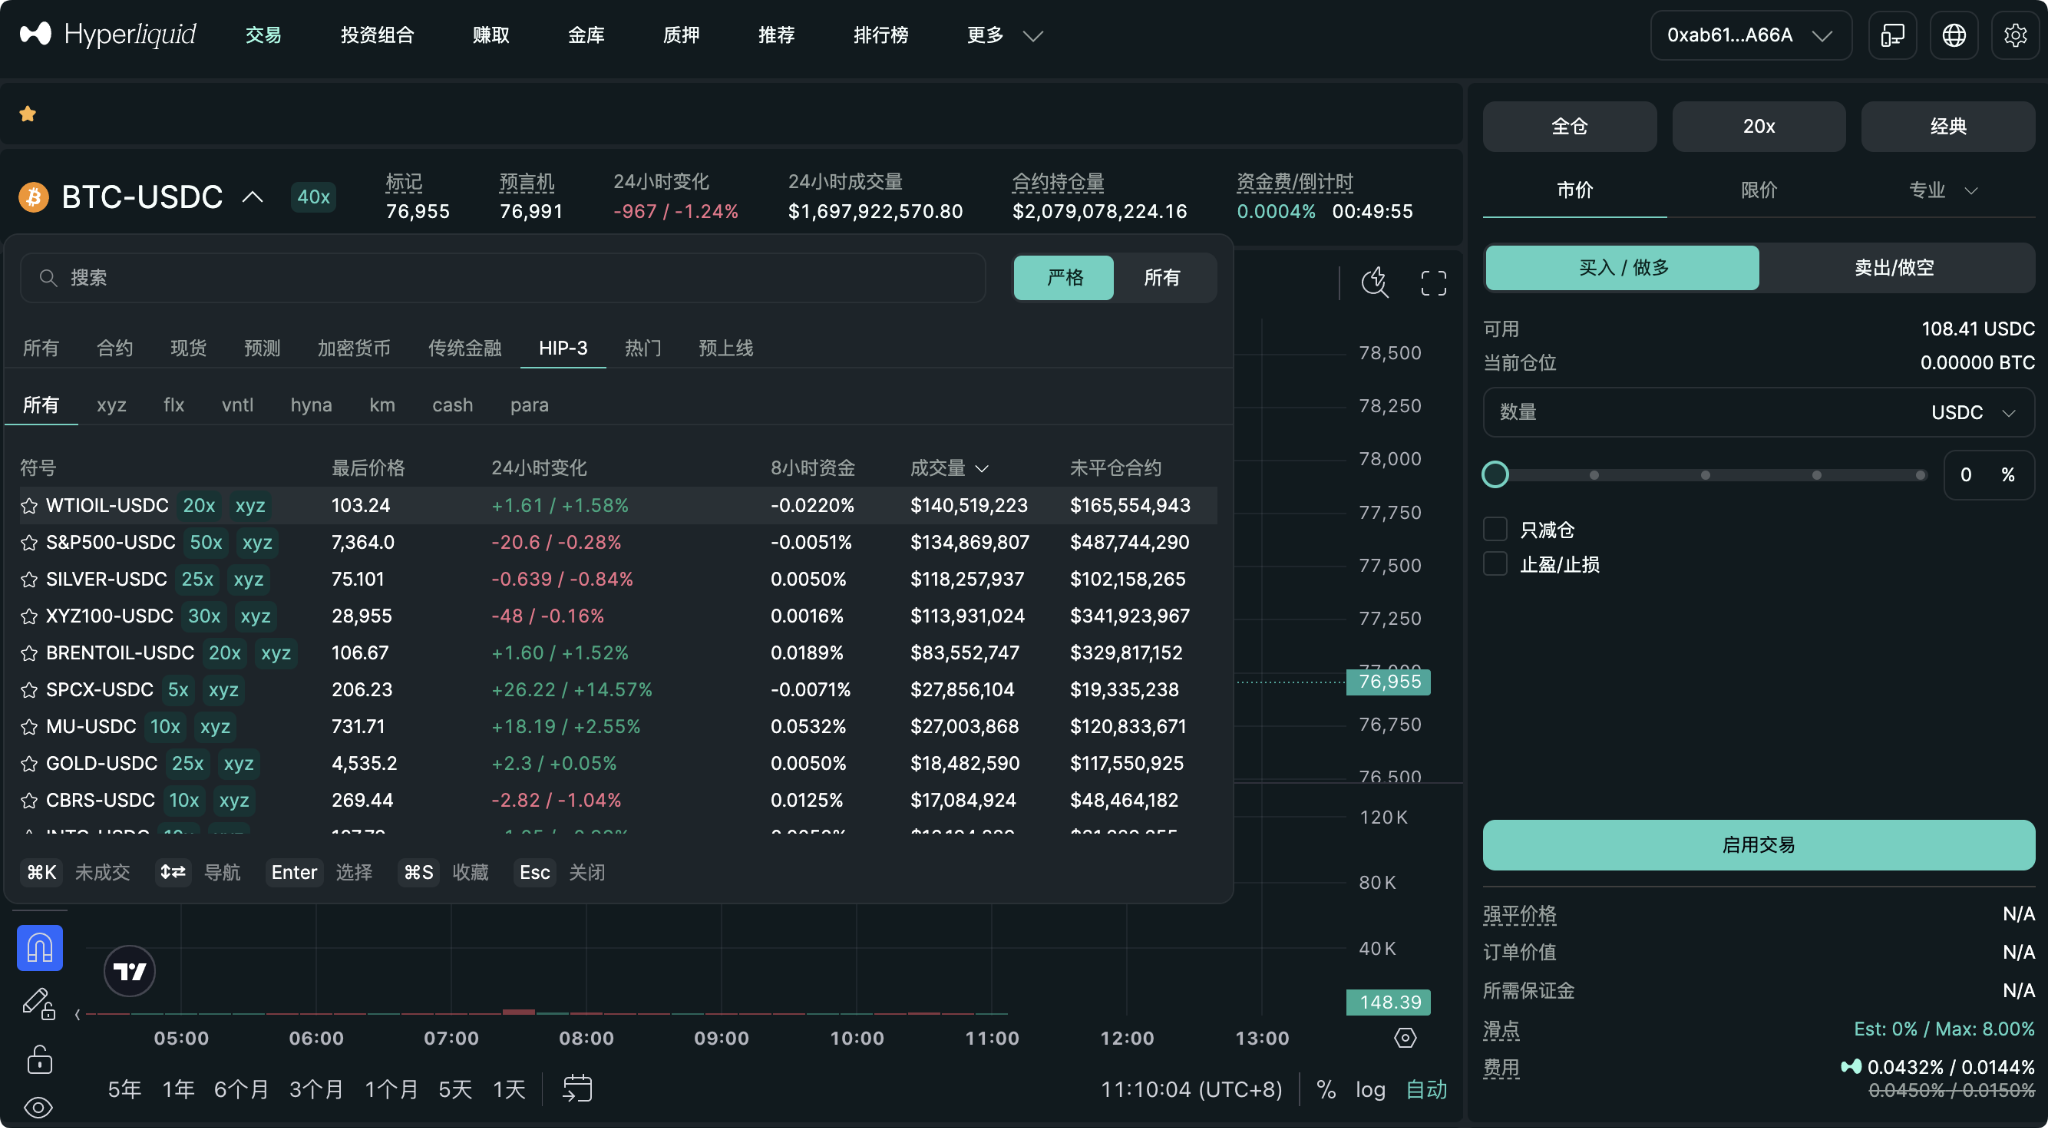
Task: Favorite the S&P500-USDC row star
Action: 29,543
